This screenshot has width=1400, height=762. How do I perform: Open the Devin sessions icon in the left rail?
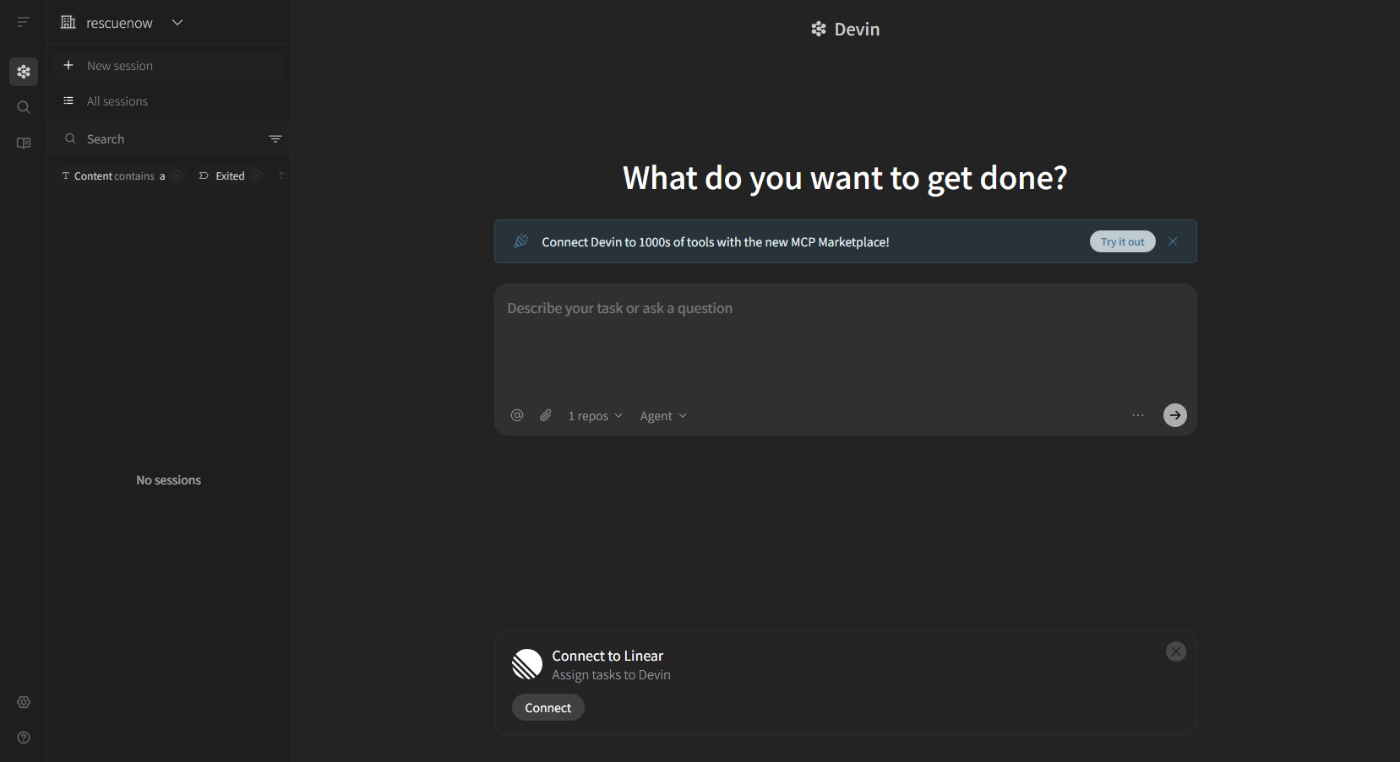pyautogui.click(x=24, y=72)
